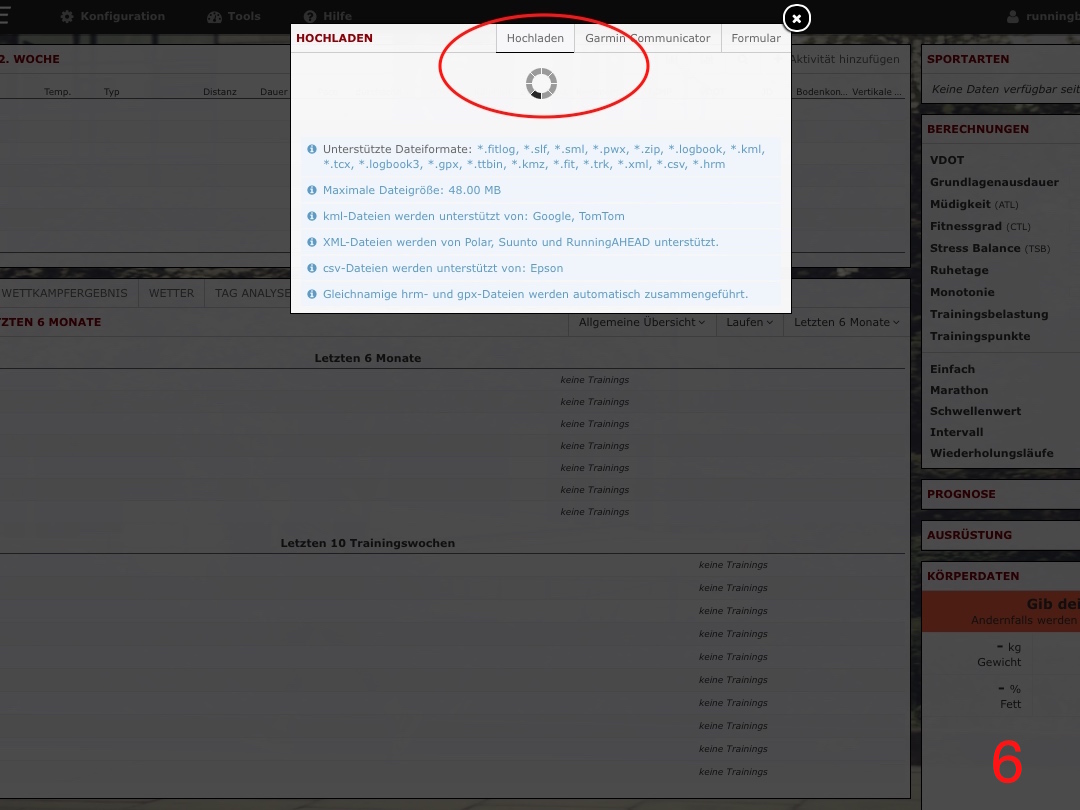Click info icon beside Unterstützte Dateiformate
Viewport: 1080px width, 810px height.
tap(312, 149)
